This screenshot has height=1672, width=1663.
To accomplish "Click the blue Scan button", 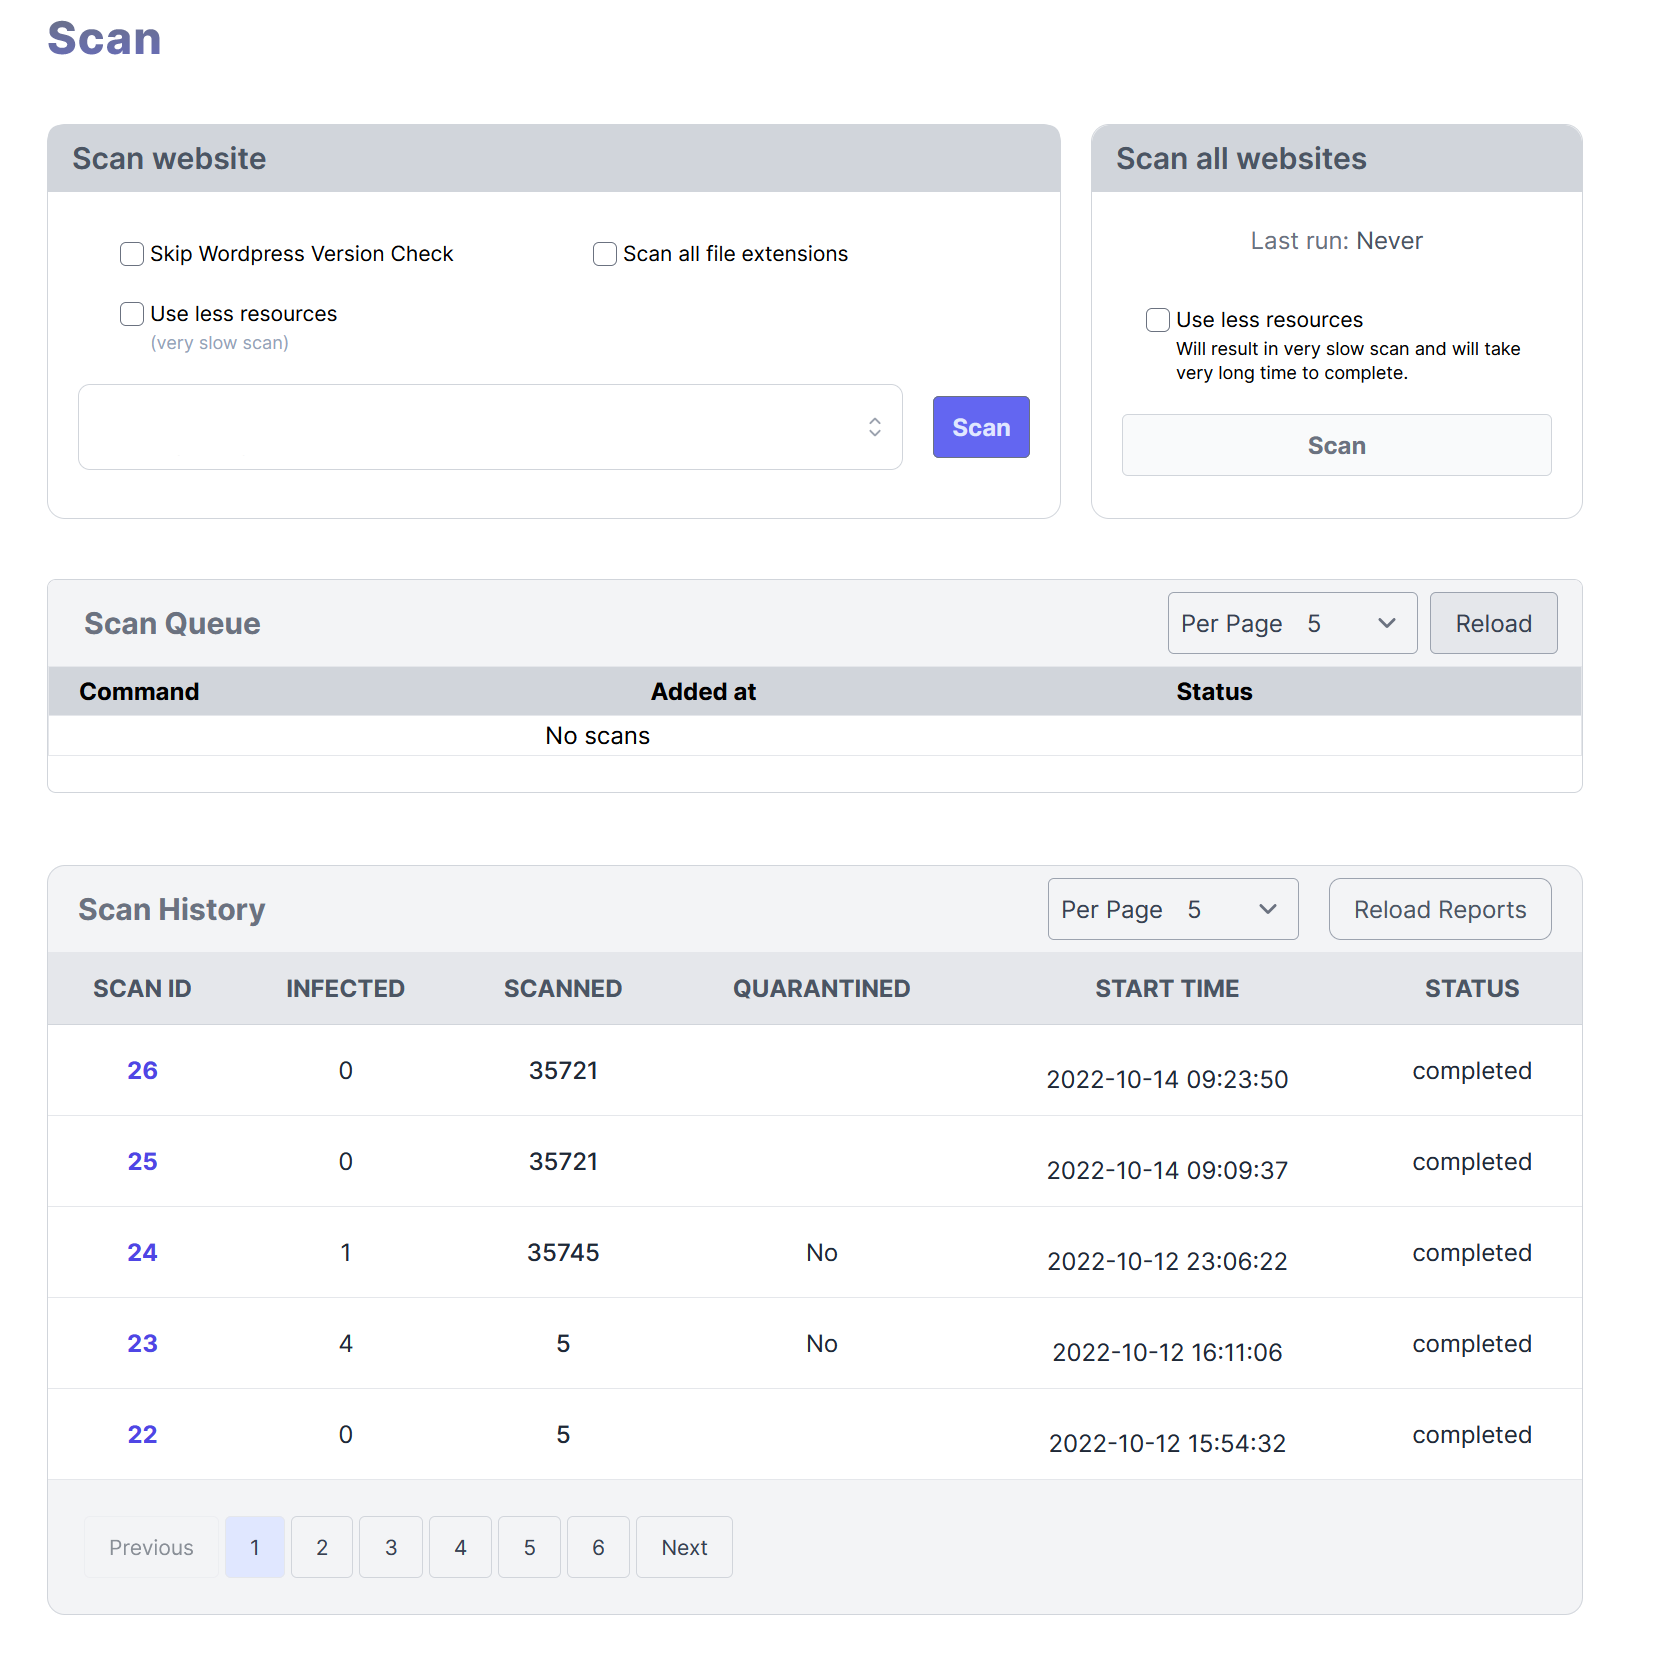I will [981, 427].
